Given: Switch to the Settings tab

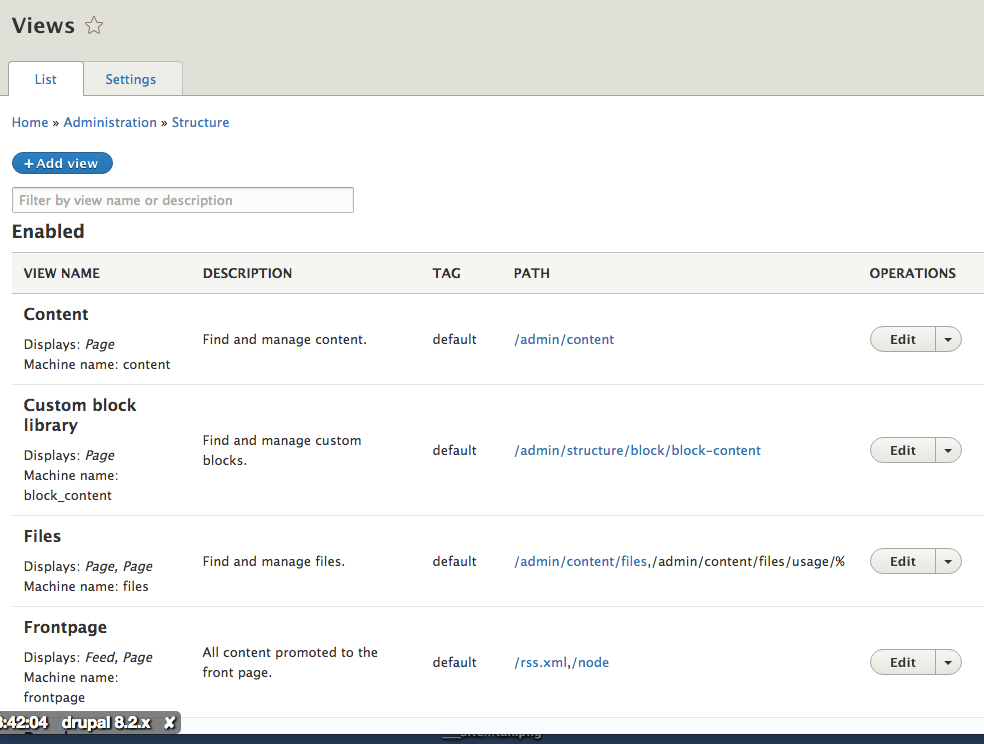Looking at the screenshot, I should (130, 79).
